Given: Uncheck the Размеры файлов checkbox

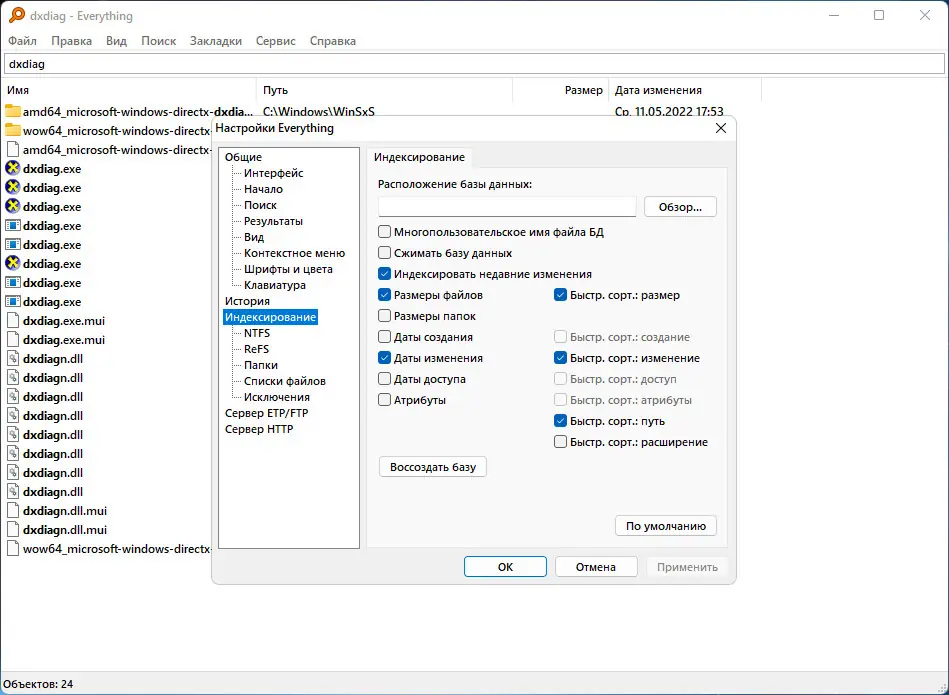Looking at the screenshot, I should [384, 295].
